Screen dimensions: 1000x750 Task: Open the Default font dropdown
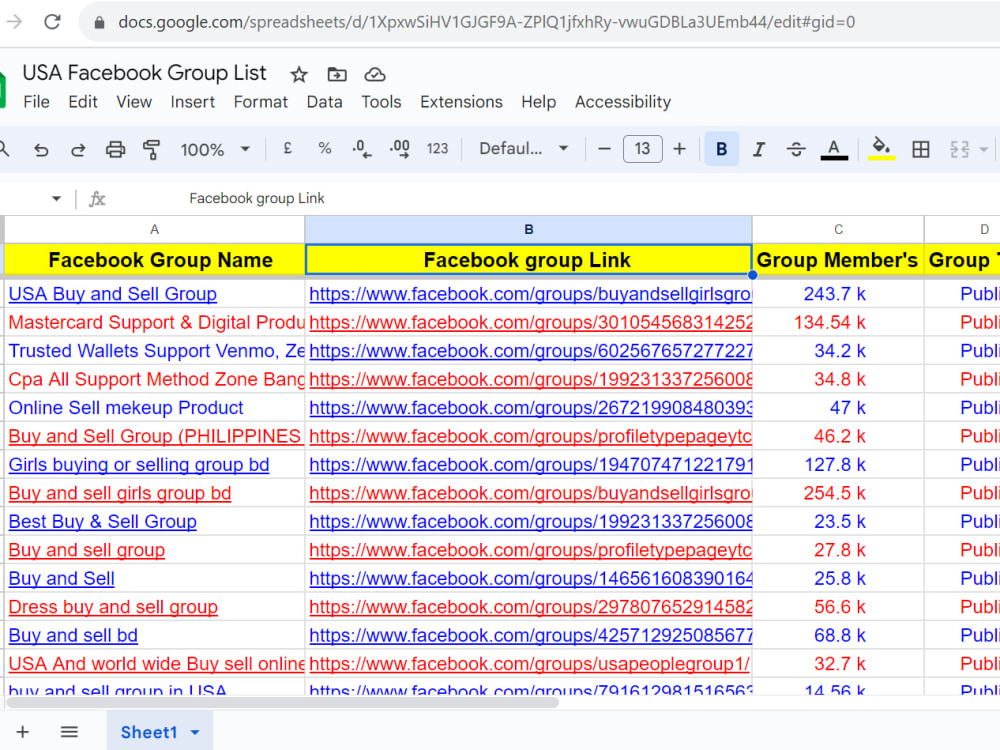pos(524,149)
